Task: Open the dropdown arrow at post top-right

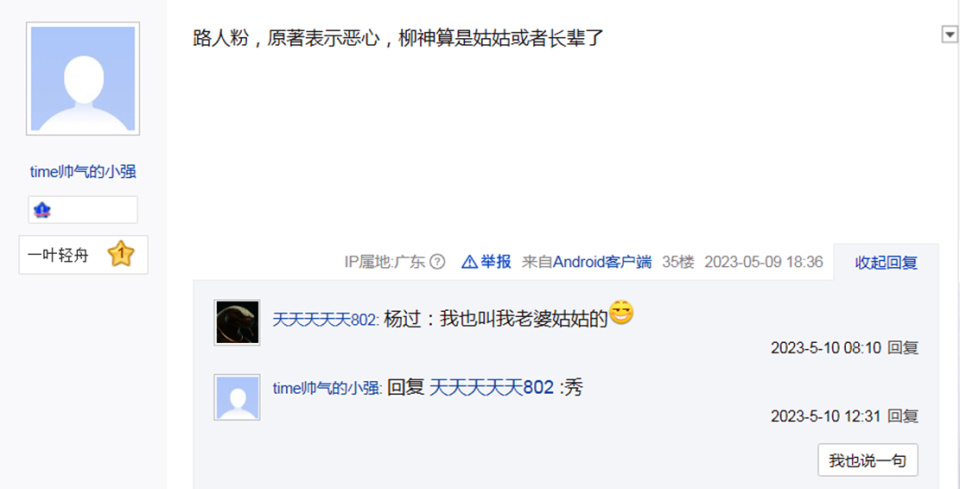Action: pyautogui.click(x=949, y=34)
